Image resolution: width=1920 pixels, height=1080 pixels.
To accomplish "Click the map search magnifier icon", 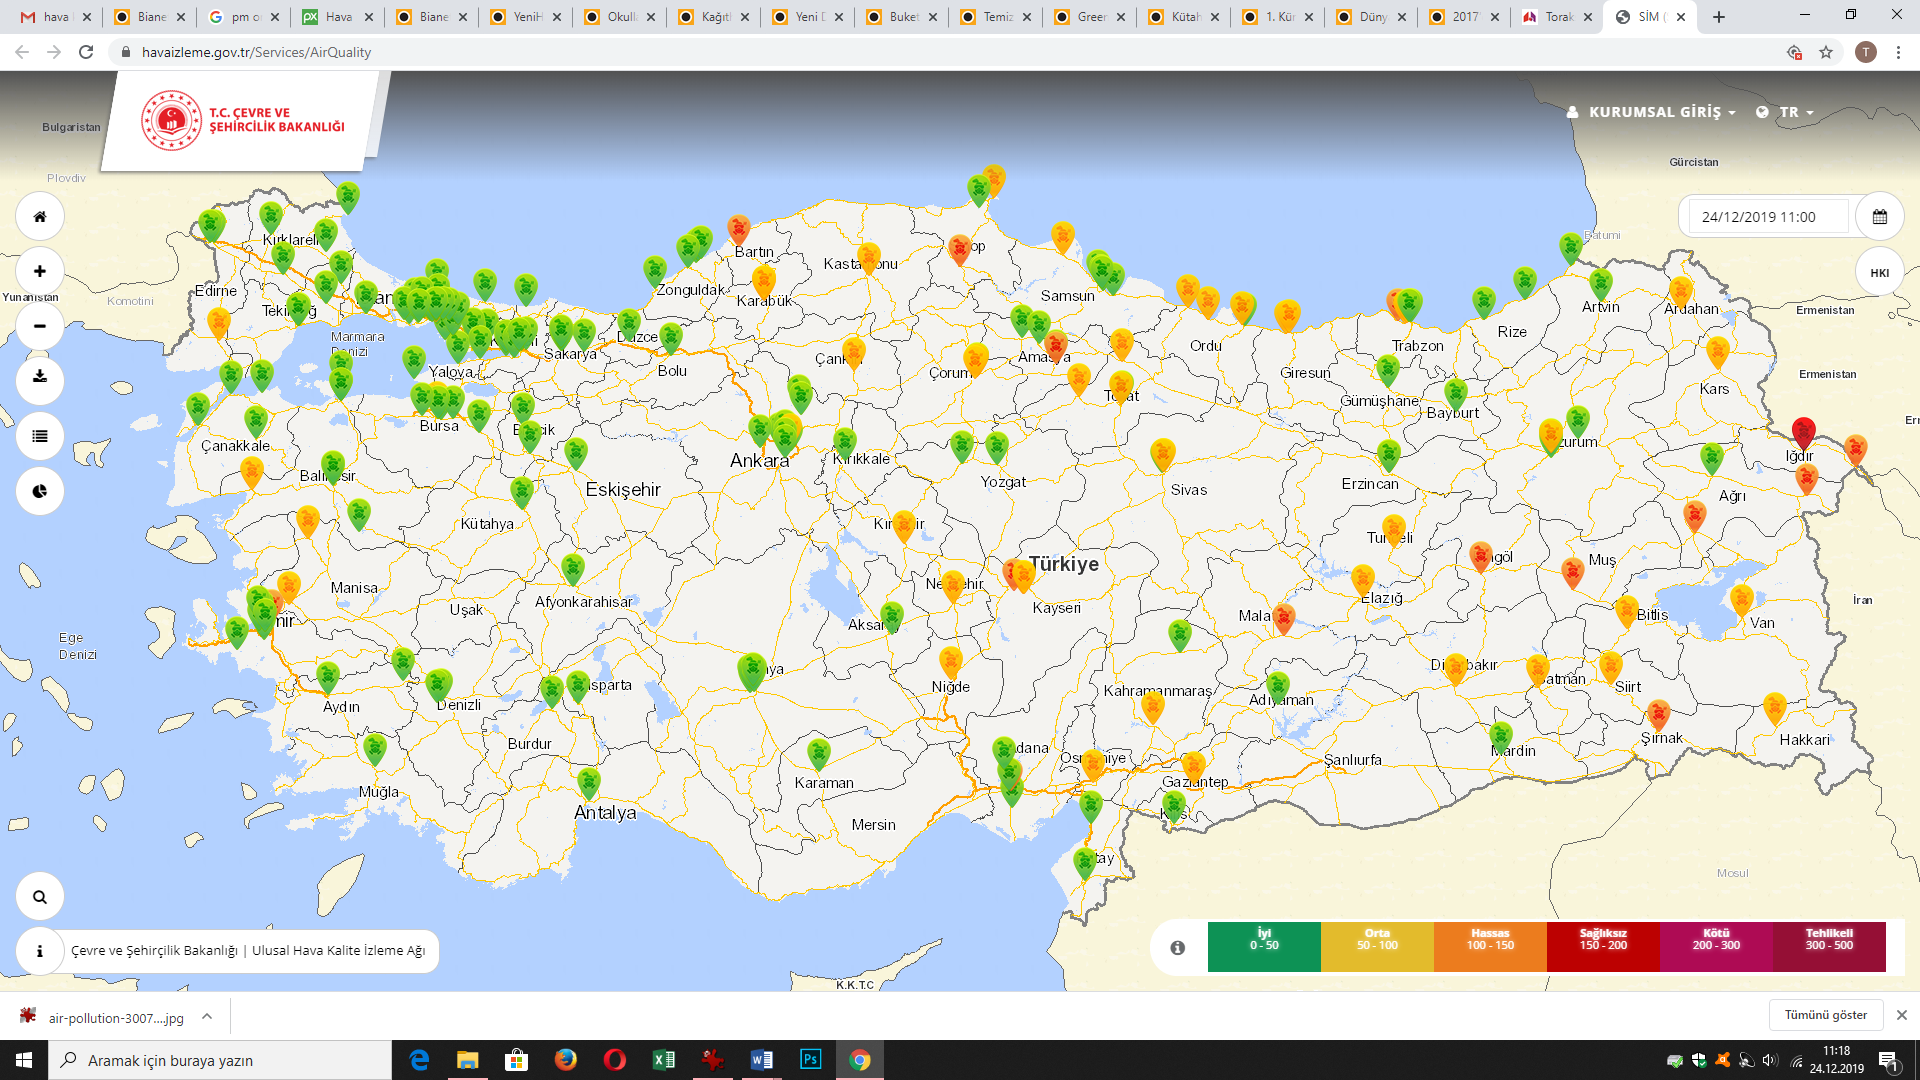I will coord(40,897).
